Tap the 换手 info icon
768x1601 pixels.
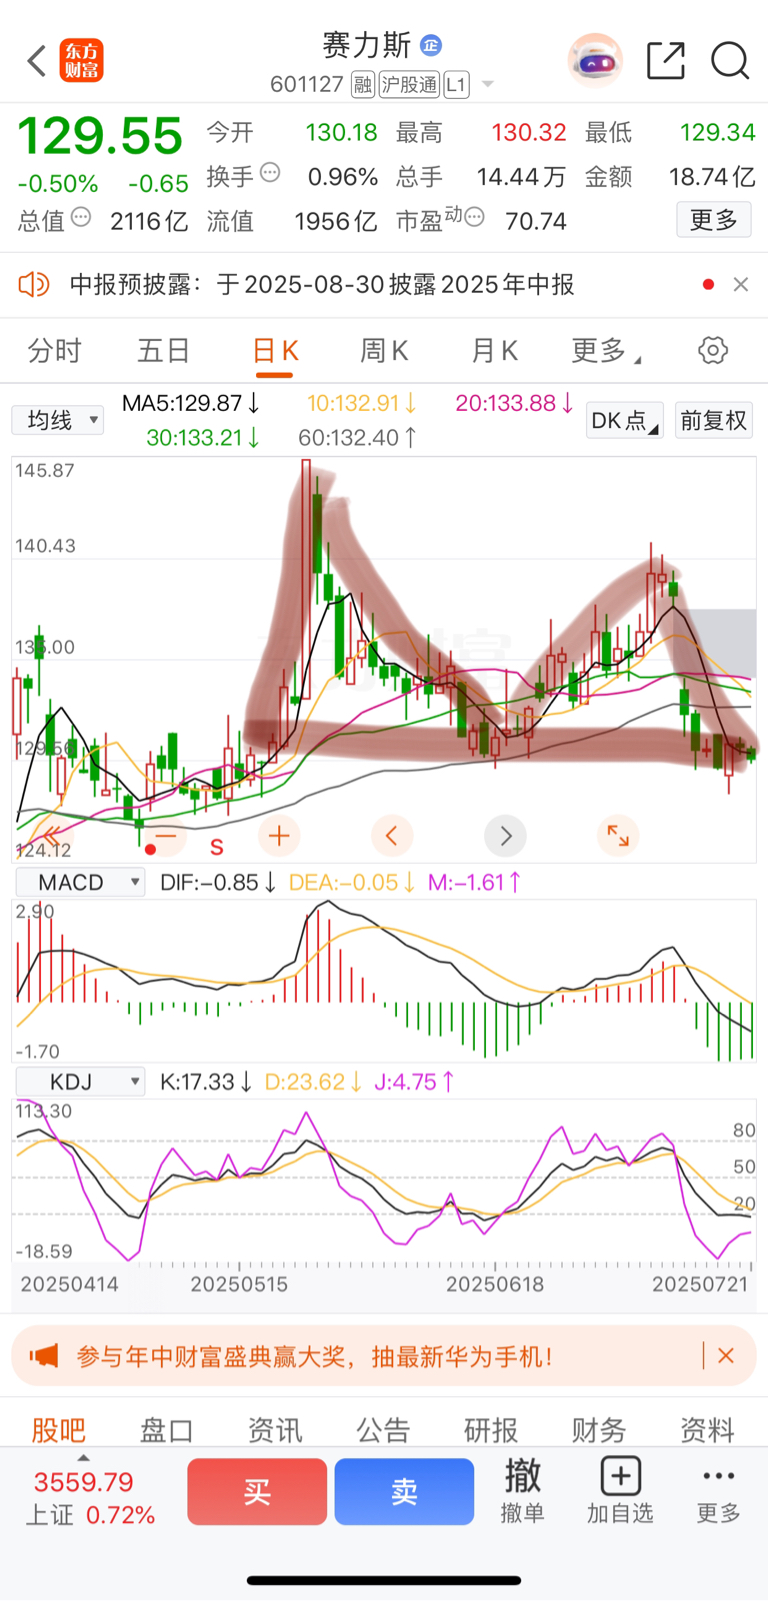coord(270,173)
